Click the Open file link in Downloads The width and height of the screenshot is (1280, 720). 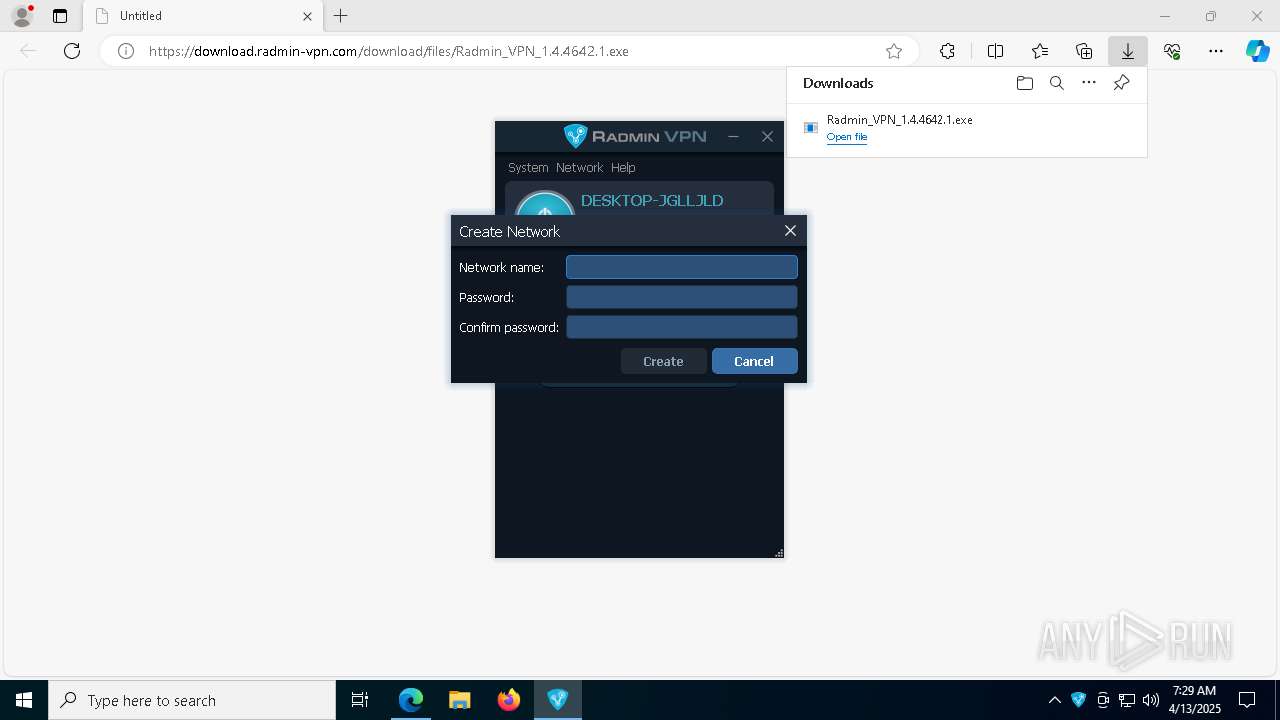(847, 137)
